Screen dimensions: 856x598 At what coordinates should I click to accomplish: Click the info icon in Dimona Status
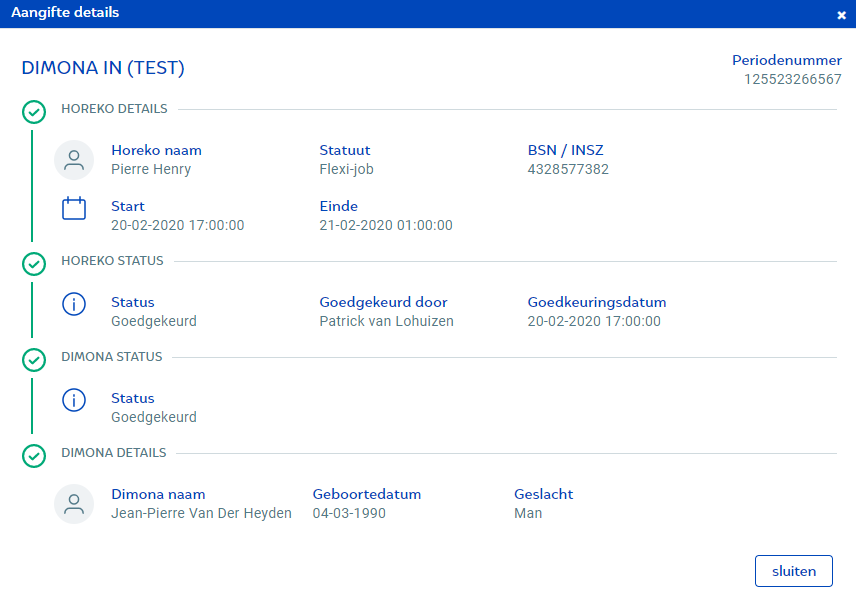pos(74,401)
